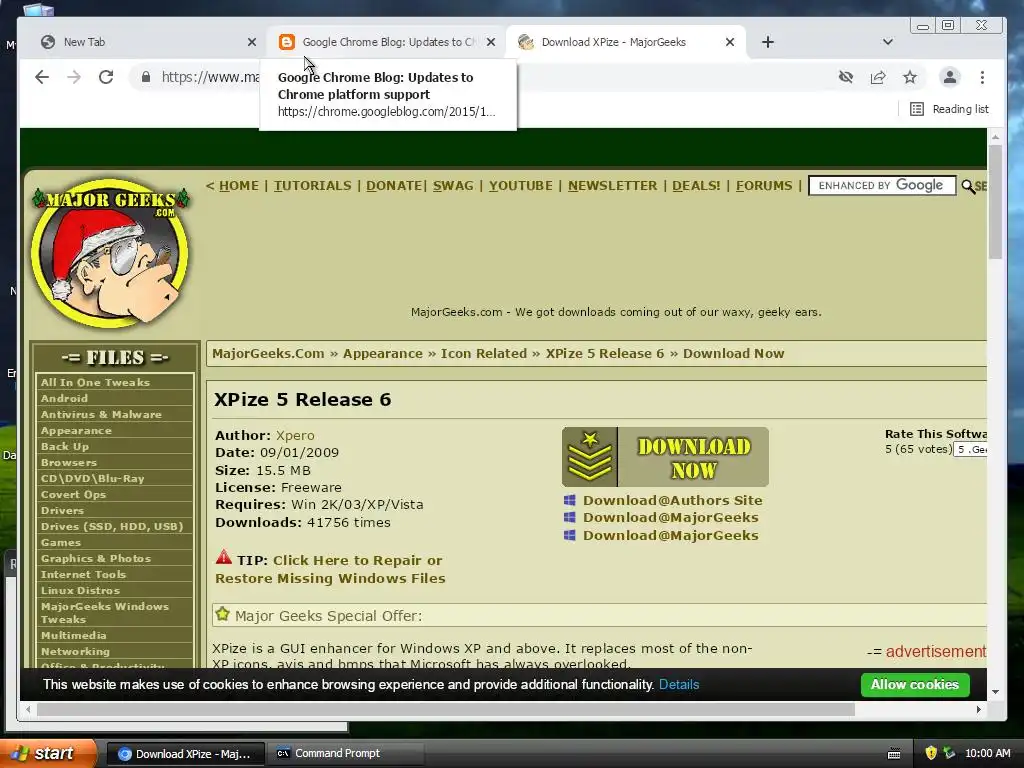Close the Google Chrome Blog tab
The image size is (1024, 768).
coord(491,42)
